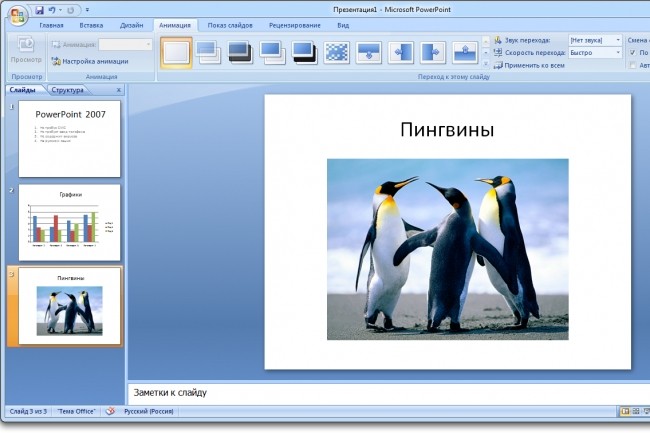
Task: Select slide 3 thumbnail Пингвины
Action: coord(70,306)
